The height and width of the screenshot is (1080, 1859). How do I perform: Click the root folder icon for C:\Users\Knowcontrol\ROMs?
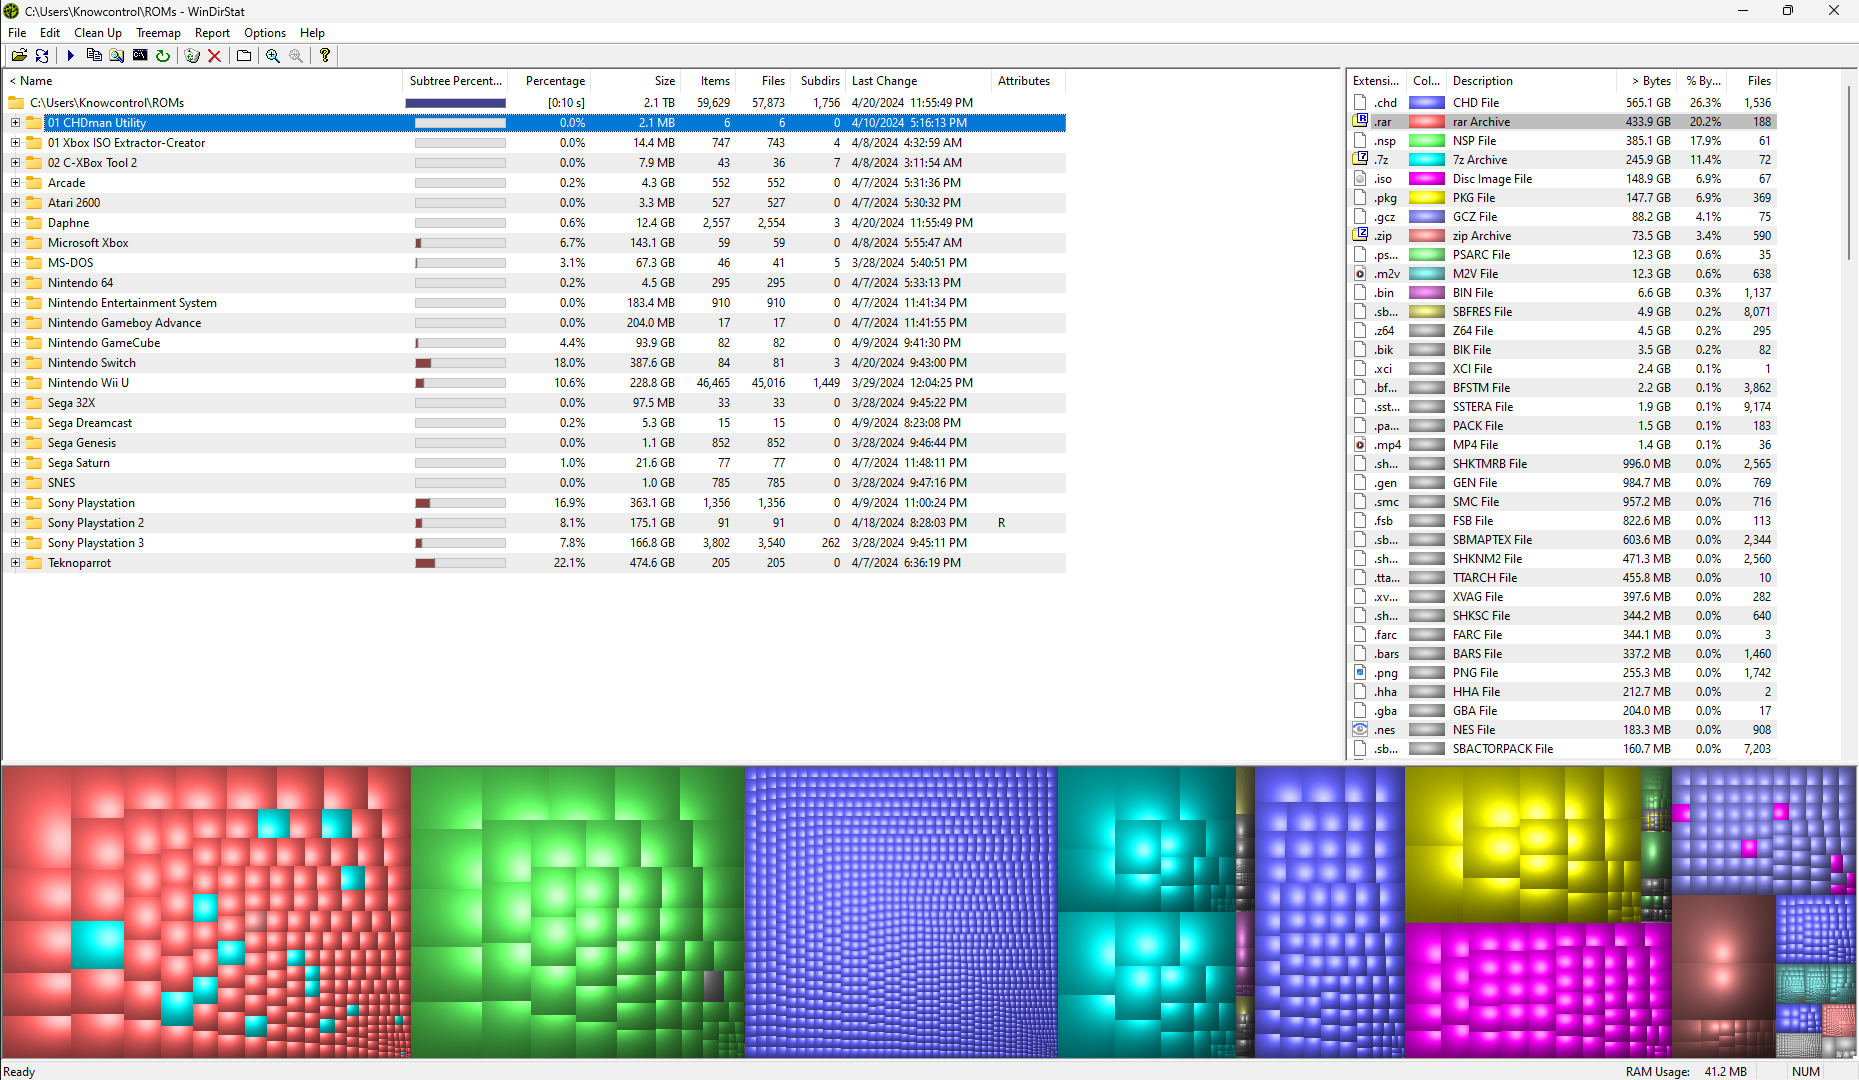pos(16,103)
